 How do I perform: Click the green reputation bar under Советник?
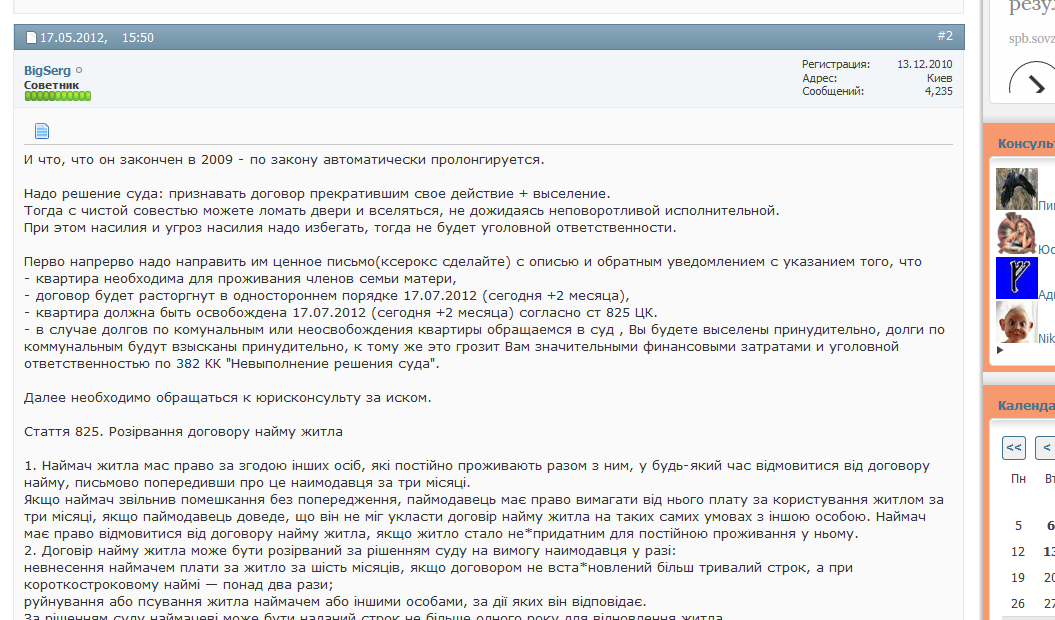click(58, 96)
